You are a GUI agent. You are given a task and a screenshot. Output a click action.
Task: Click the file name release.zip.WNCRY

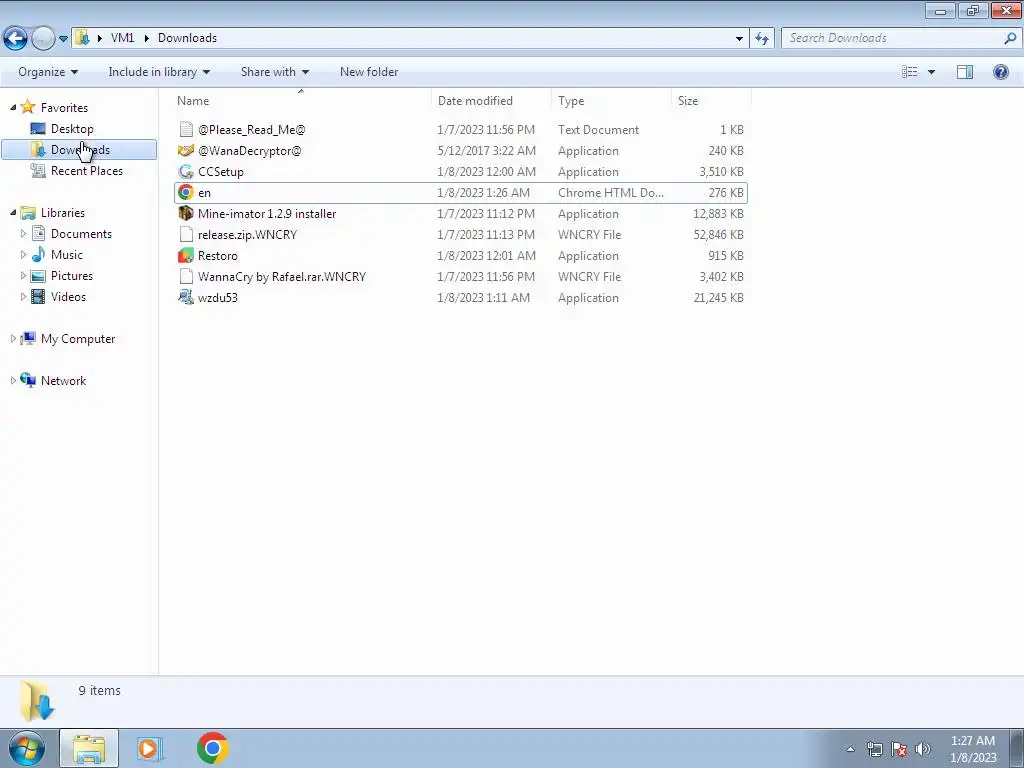[248, 234]
